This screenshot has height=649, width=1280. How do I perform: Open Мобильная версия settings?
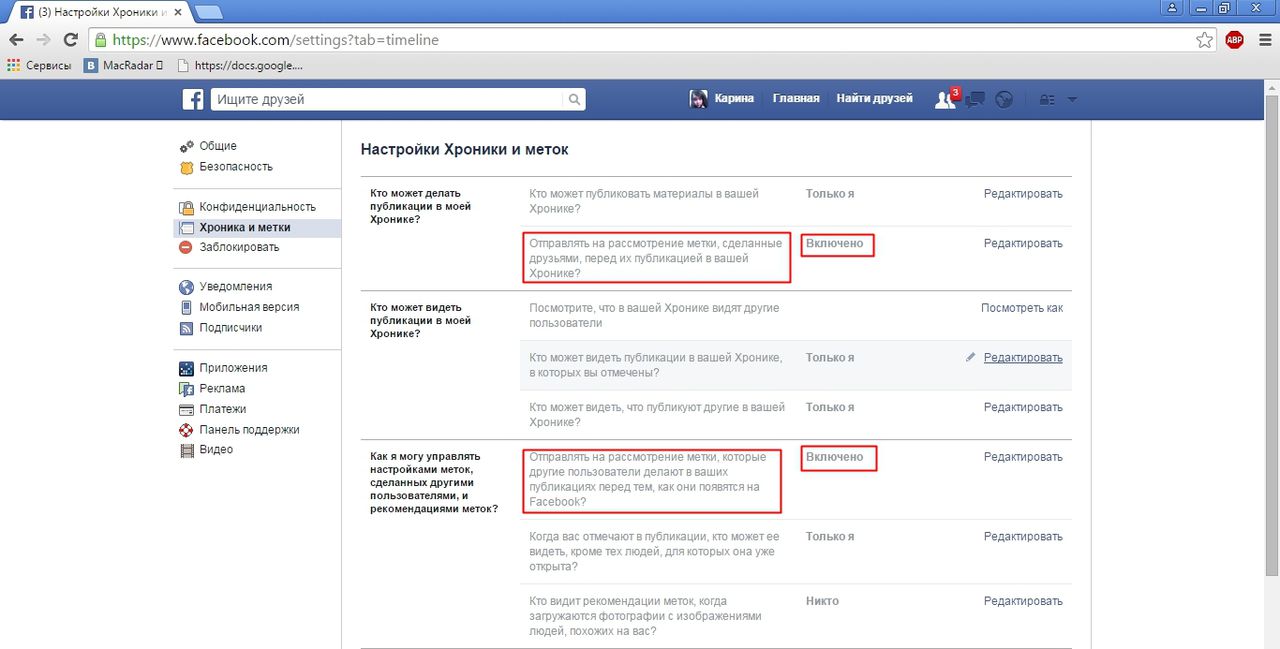(x=249, y=307)
